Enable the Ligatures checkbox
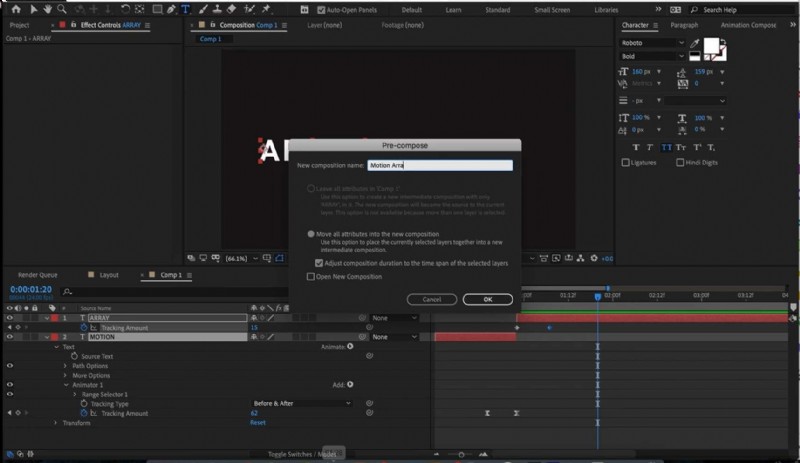Viewport: 800px width, 463px height. (x=626, y=162)
